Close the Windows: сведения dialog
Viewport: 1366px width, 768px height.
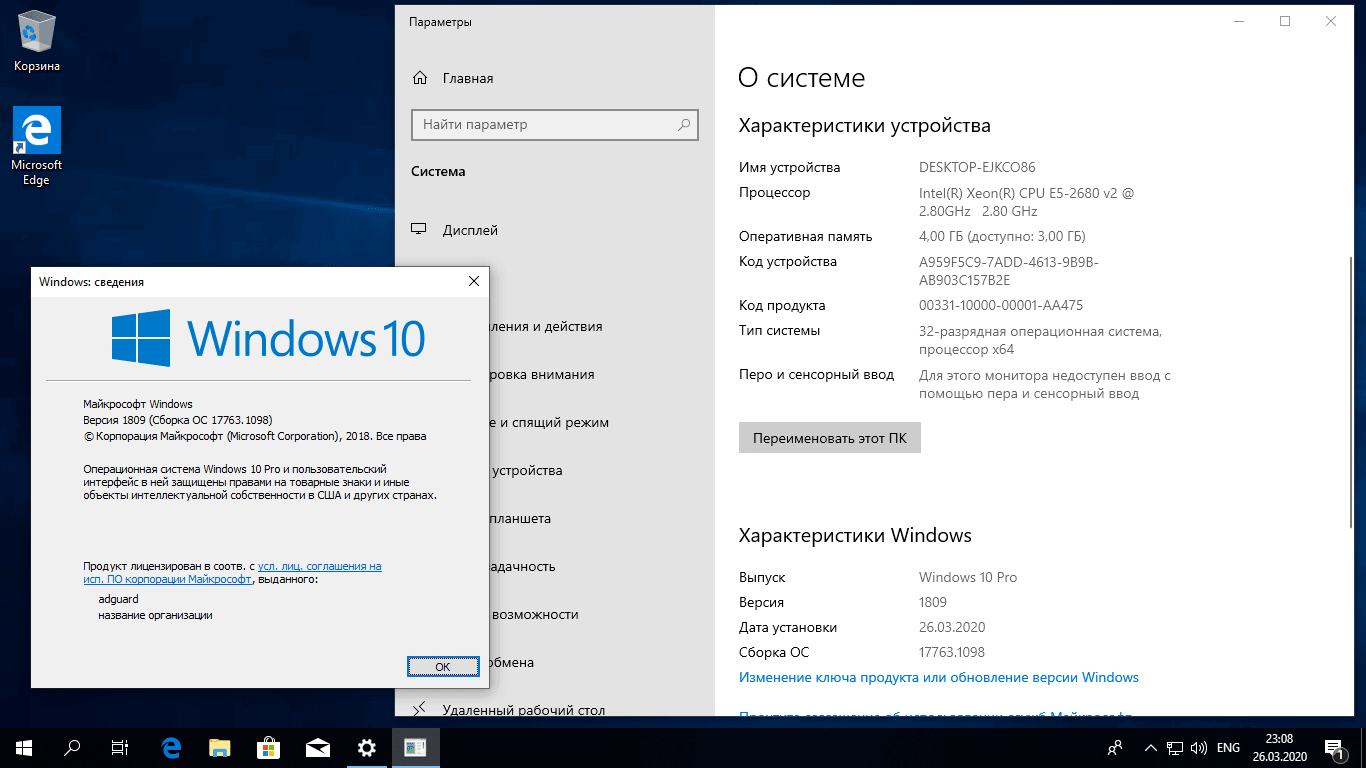click(x=474, y=282)
